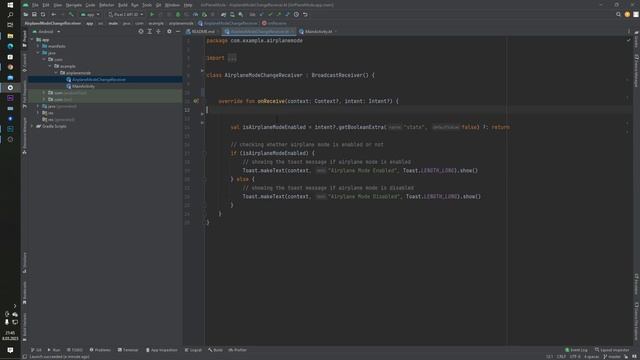The height and width of the screenshot is (360, 640).
Task: Click the Windows taskbar search icon
Action: pos(10,15)
